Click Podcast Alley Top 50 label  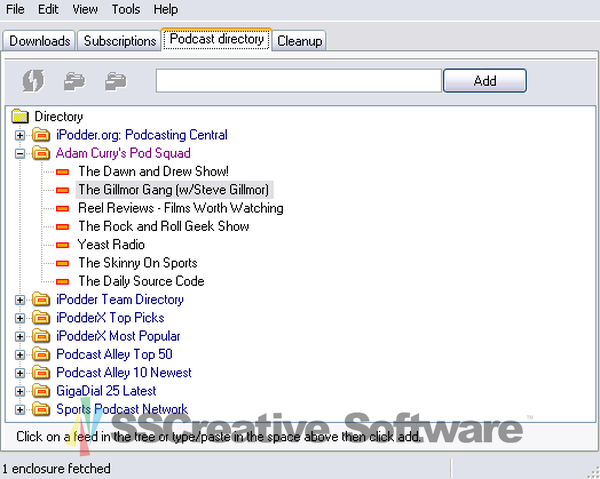(x=114, y=354)
